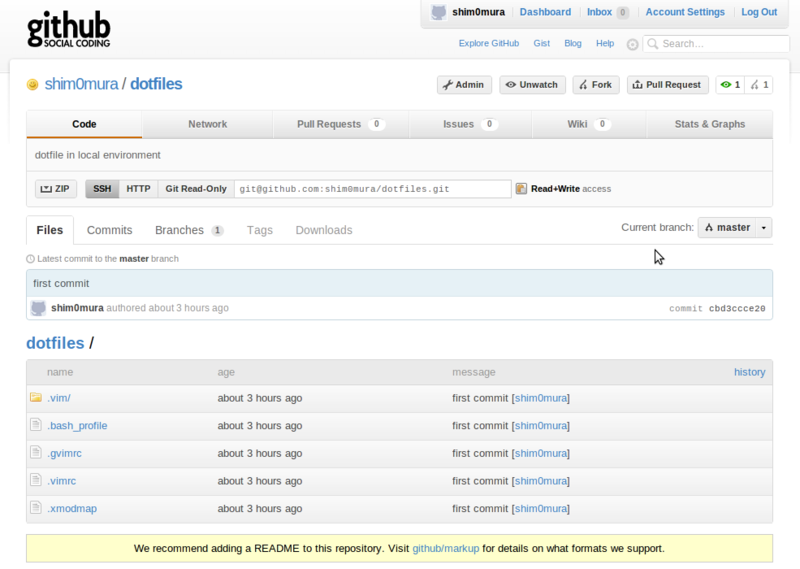Open the Wiki tab

[x=589, y=124]
